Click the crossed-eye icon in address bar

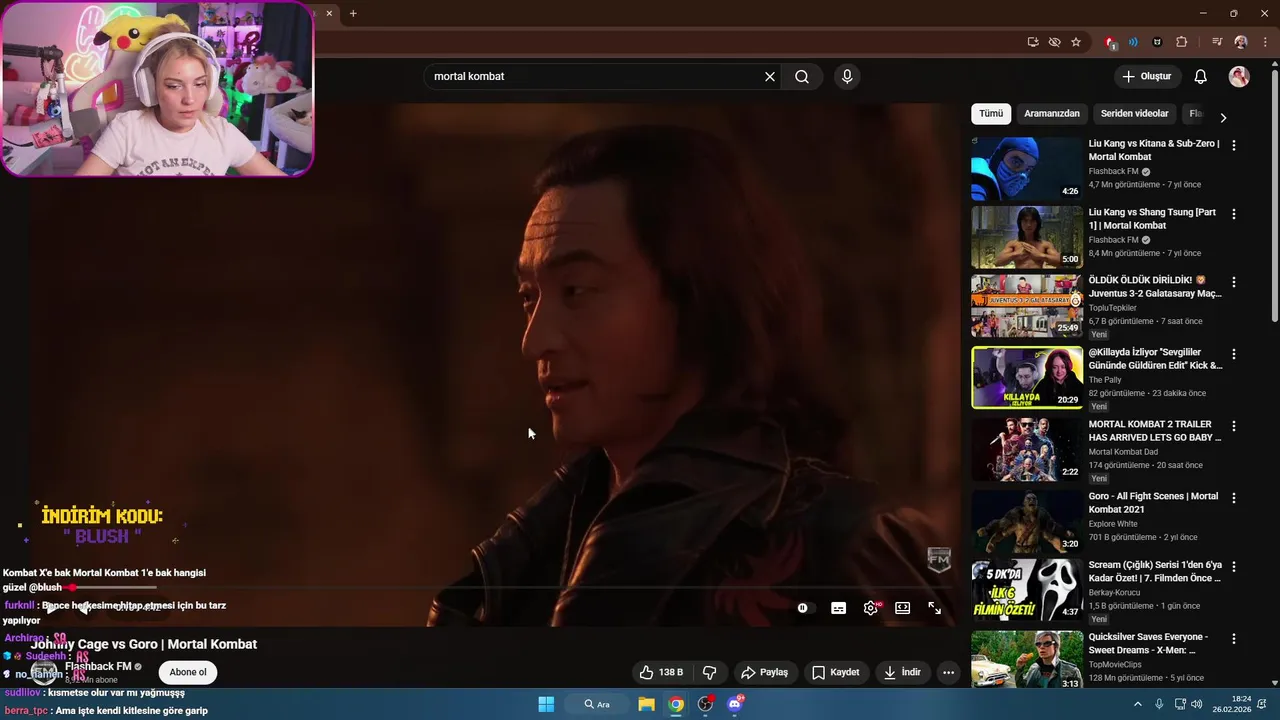(1054, 42)
